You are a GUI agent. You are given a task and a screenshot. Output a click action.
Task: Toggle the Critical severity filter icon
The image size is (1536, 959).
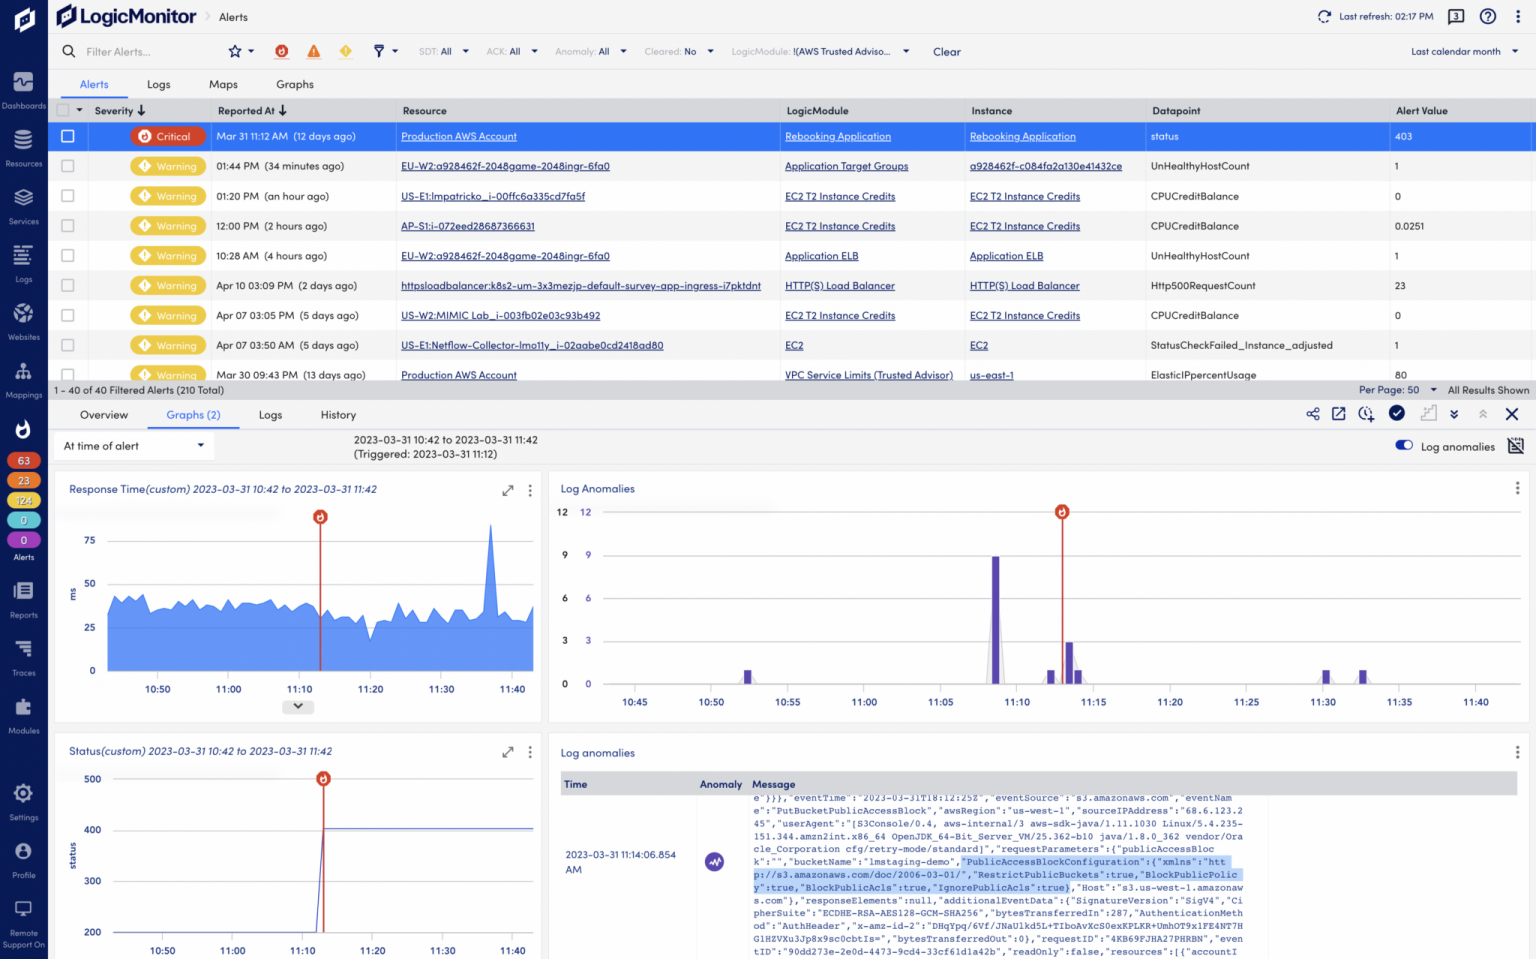tap(281, 51)
